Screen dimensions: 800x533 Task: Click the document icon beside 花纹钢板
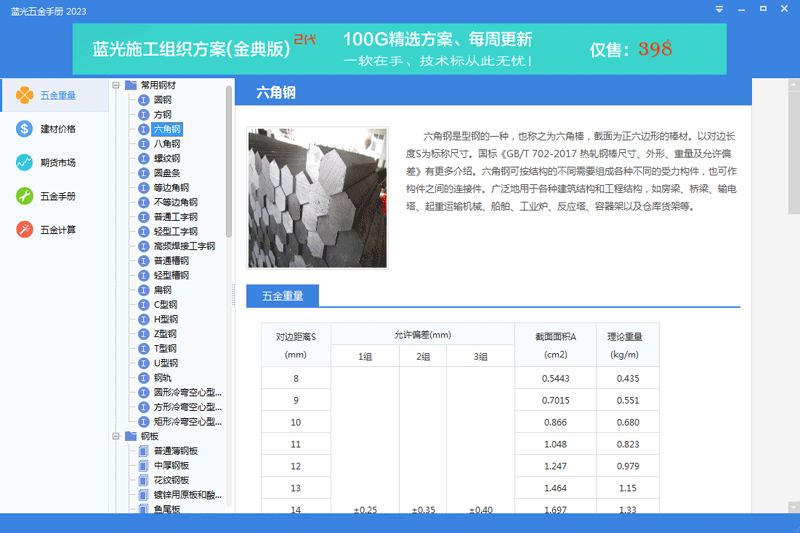[144, 480]
